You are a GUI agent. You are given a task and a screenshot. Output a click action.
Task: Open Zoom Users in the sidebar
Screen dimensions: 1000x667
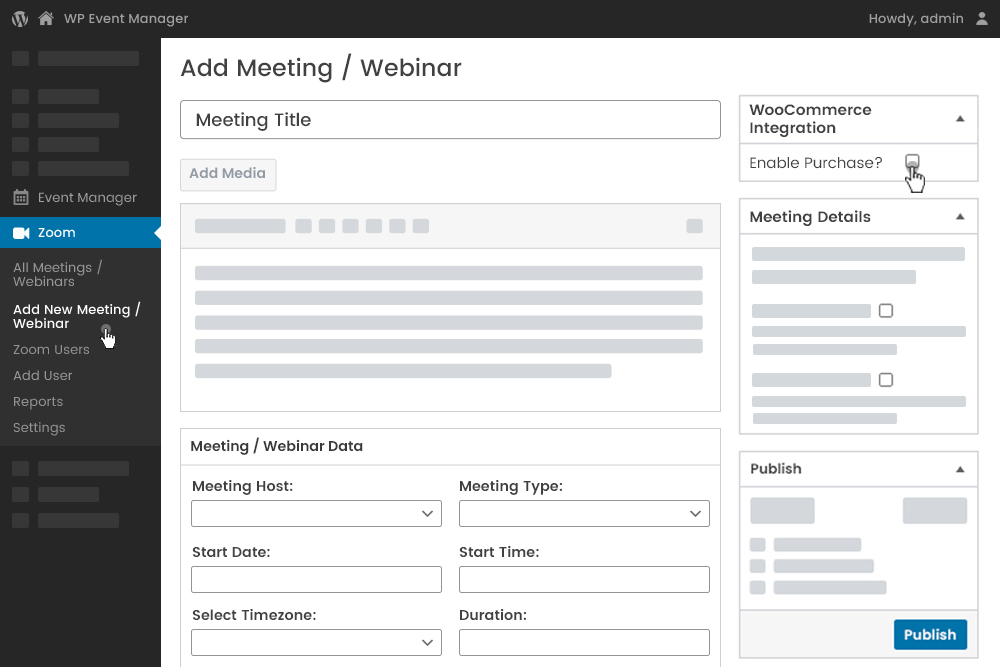coord(51,349)
